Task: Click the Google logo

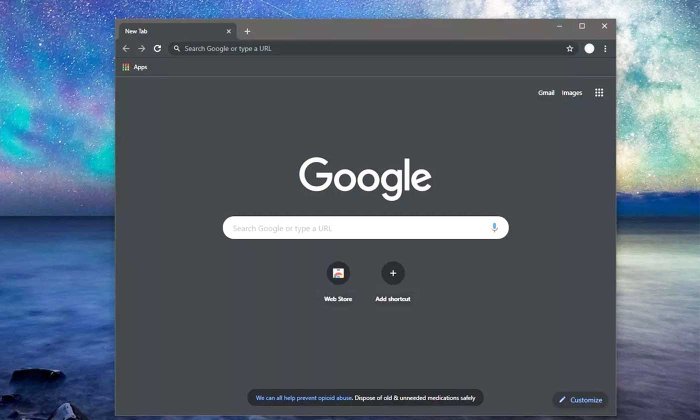Action: click(x=365, y=178)
